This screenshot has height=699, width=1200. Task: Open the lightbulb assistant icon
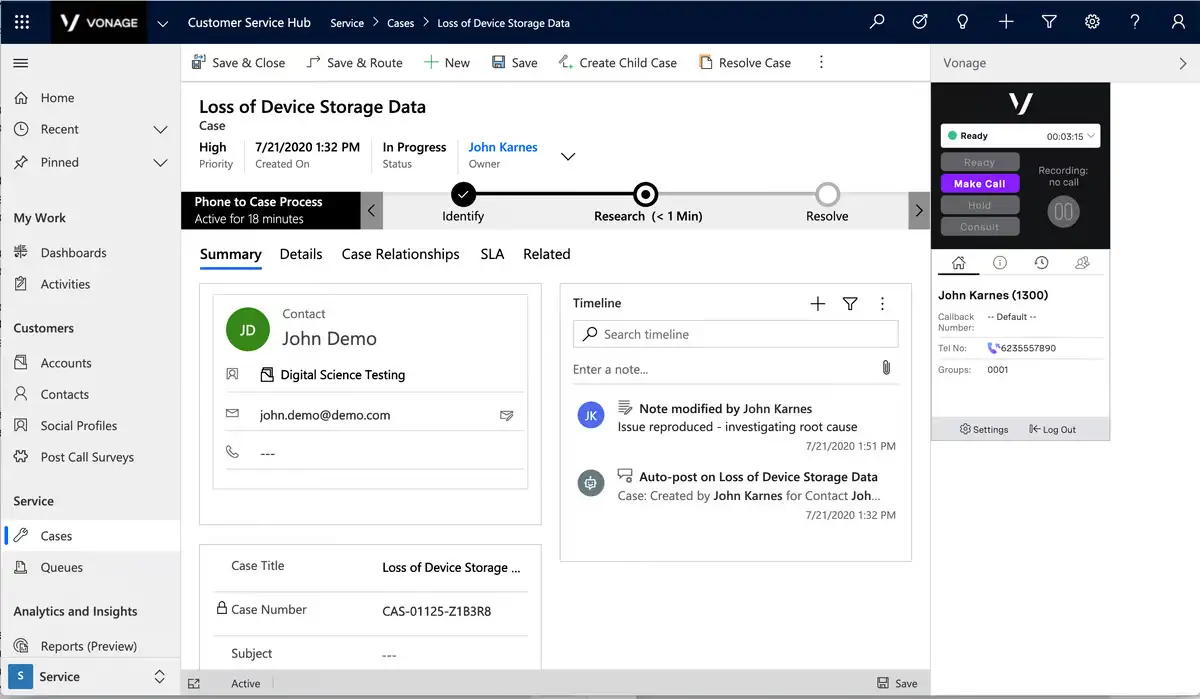click(963, 22)
